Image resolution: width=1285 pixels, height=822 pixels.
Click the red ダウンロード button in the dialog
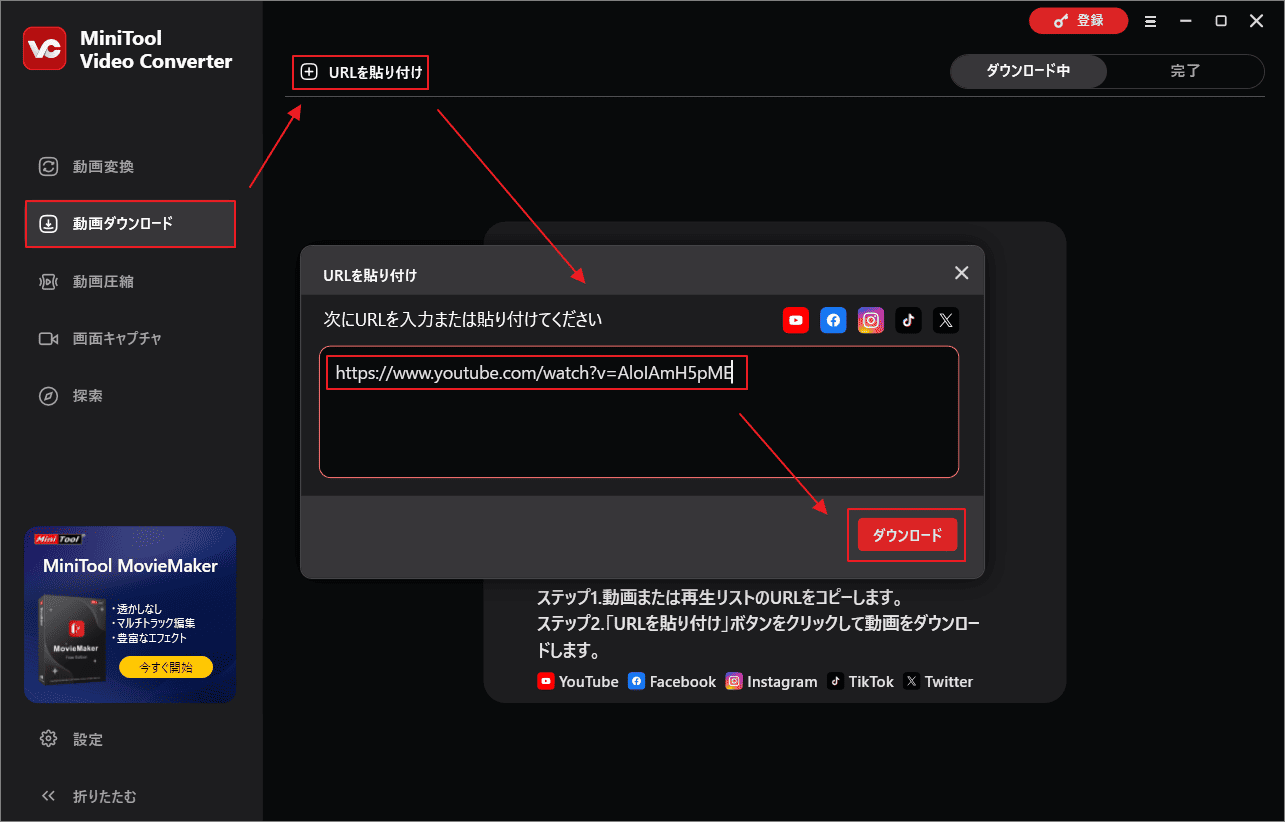[x=907, y=536]
